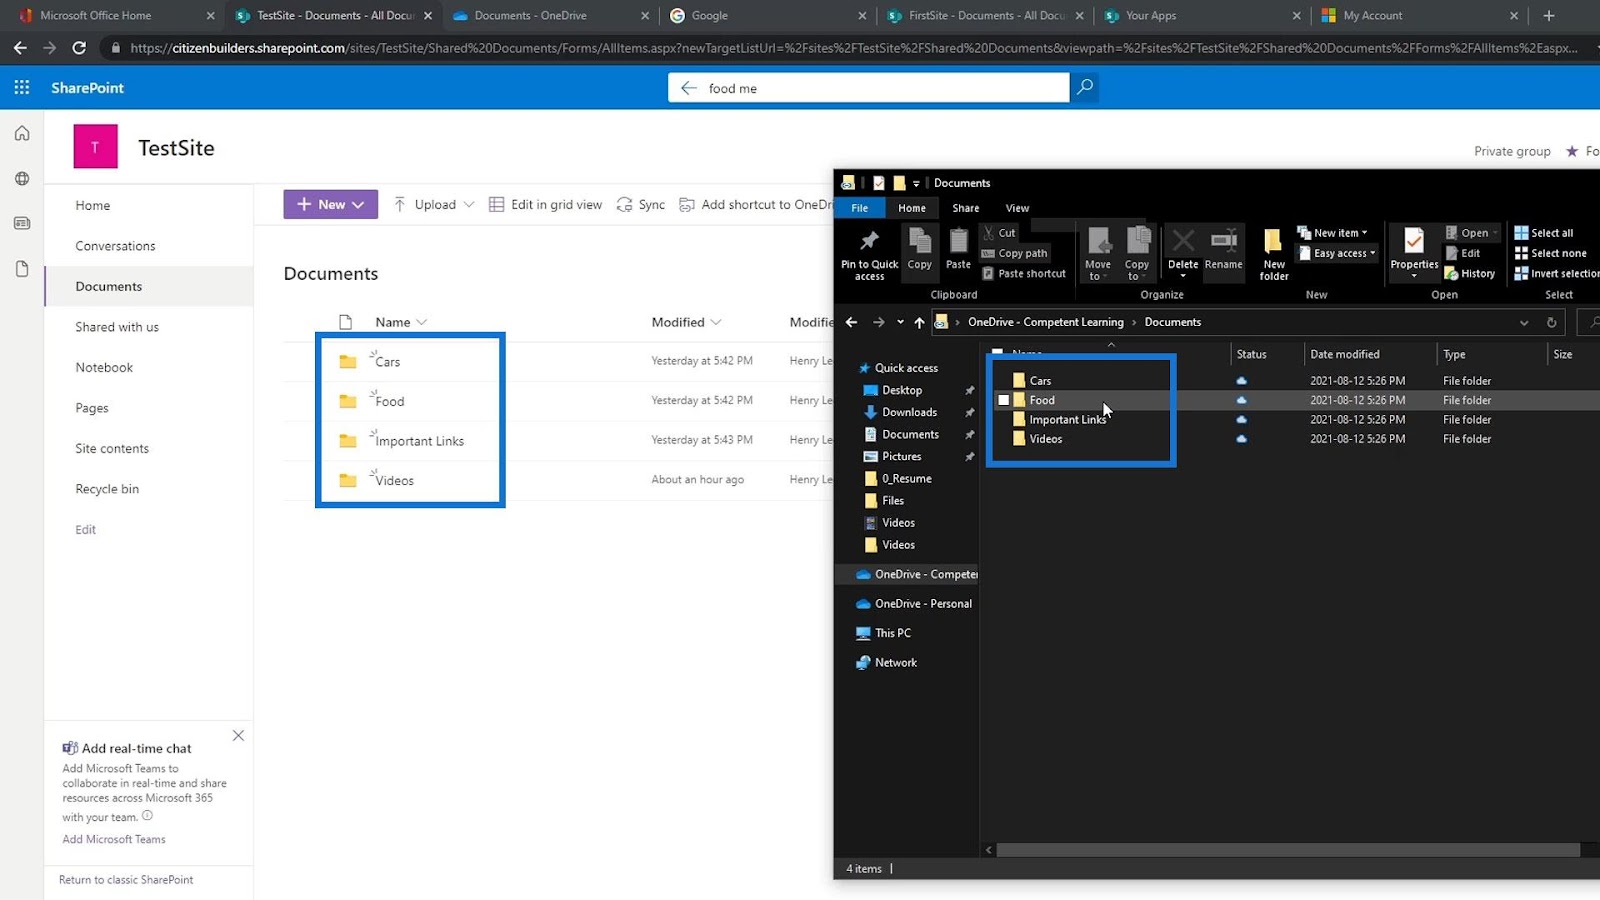Click the Paste icon in Explorer ribbon
This screenshot has height=900, width=1600.
[958, 249]
